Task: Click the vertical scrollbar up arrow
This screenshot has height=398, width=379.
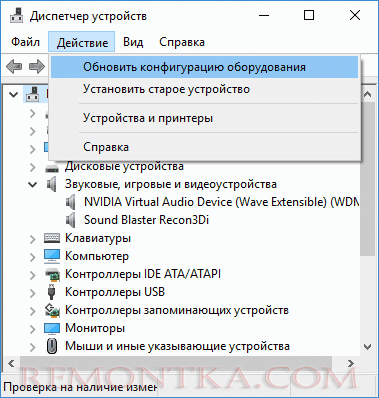Action: (x=367, y=94)
